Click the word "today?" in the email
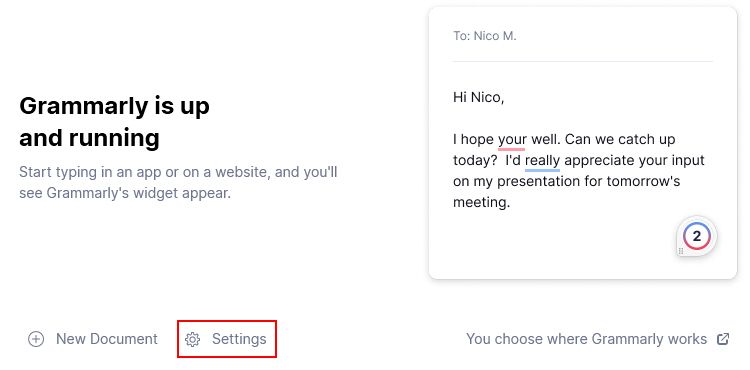Image resolution: width=750 pixels, height=370 pixels. coord(475,161)
